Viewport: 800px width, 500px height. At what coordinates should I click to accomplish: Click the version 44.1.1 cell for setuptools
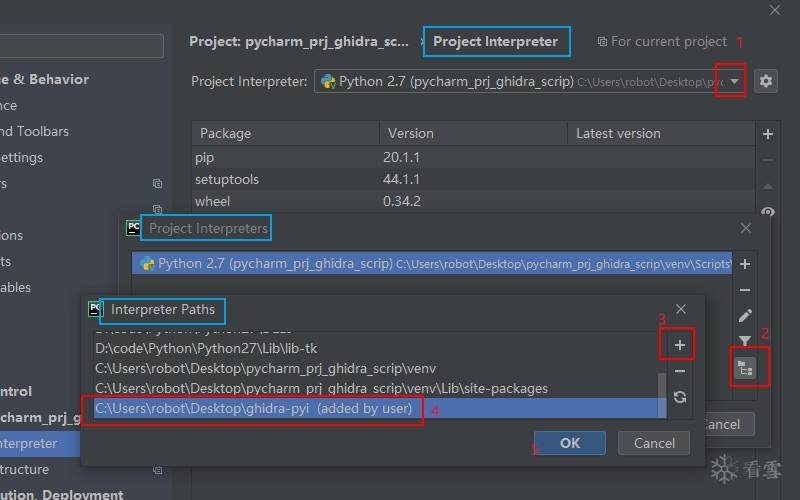(401, 179)
